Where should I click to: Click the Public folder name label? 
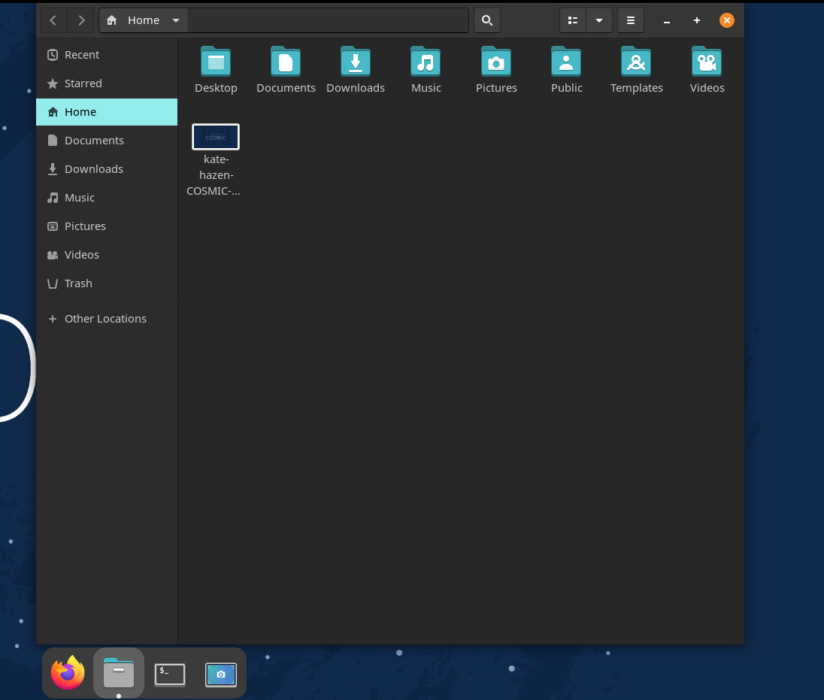coord(566,88)
